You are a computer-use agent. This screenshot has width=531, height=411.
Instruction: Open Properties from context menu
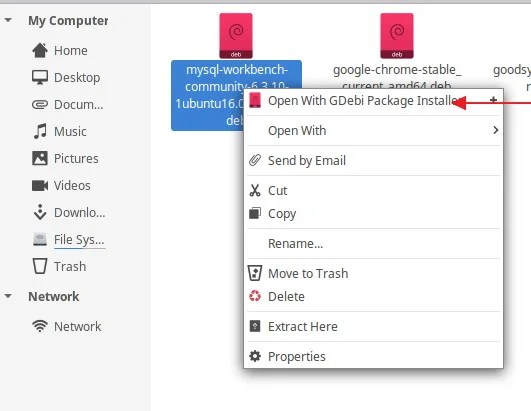(374, 356)
